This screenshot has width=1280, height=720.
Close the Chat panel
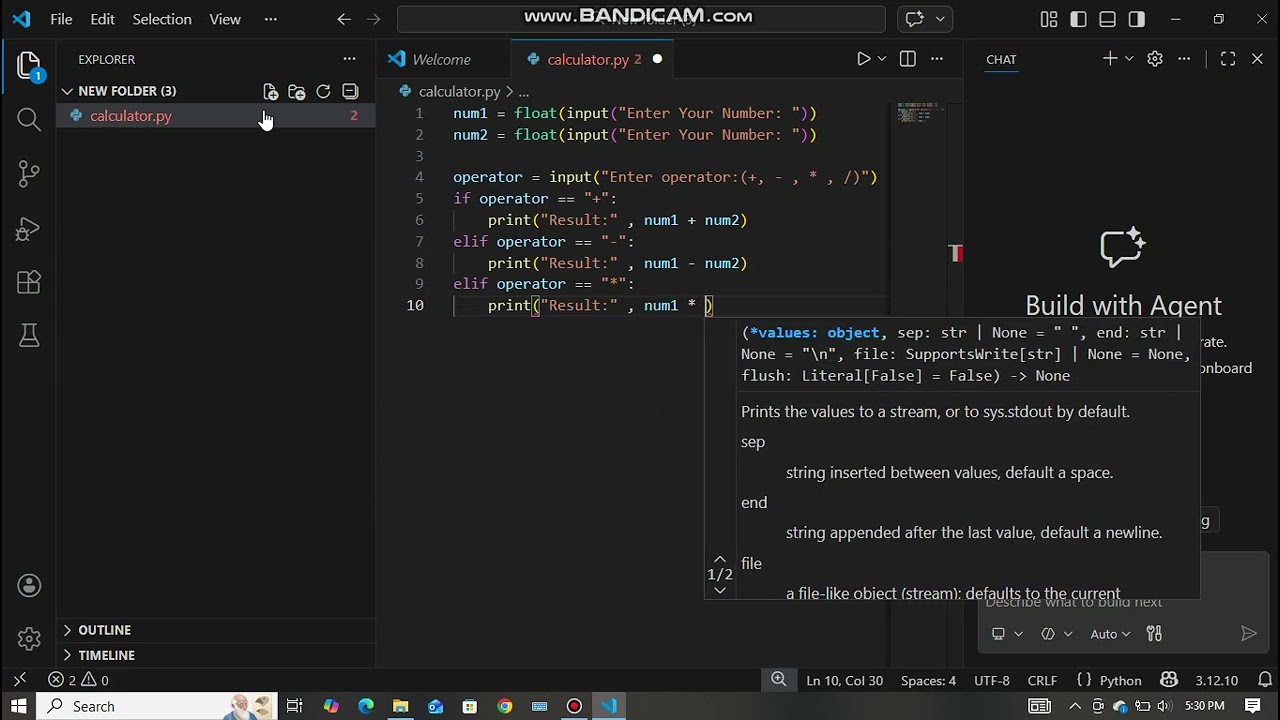click(x=1257, y=59)
